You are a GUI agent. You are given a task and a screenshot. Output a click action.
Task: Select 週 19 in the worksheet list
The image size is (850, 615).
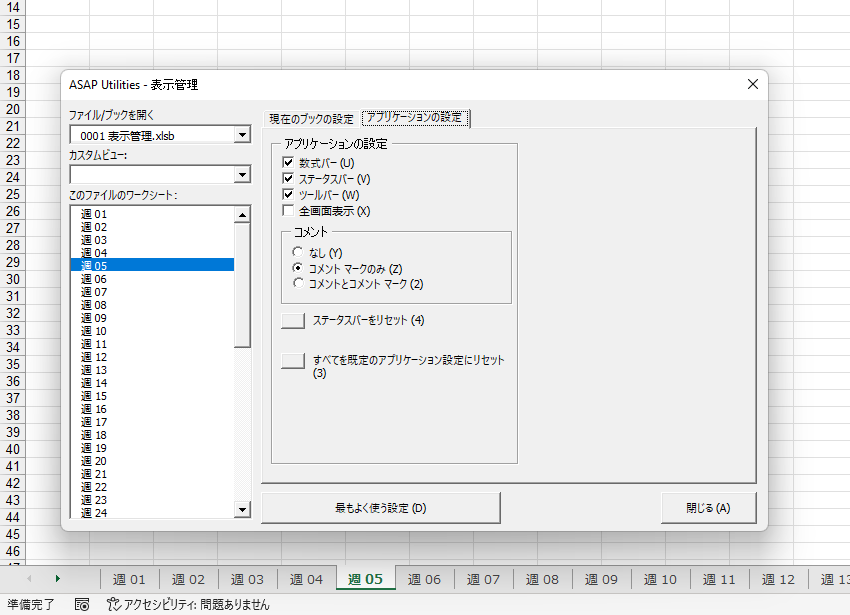click(x=152, y=448)
